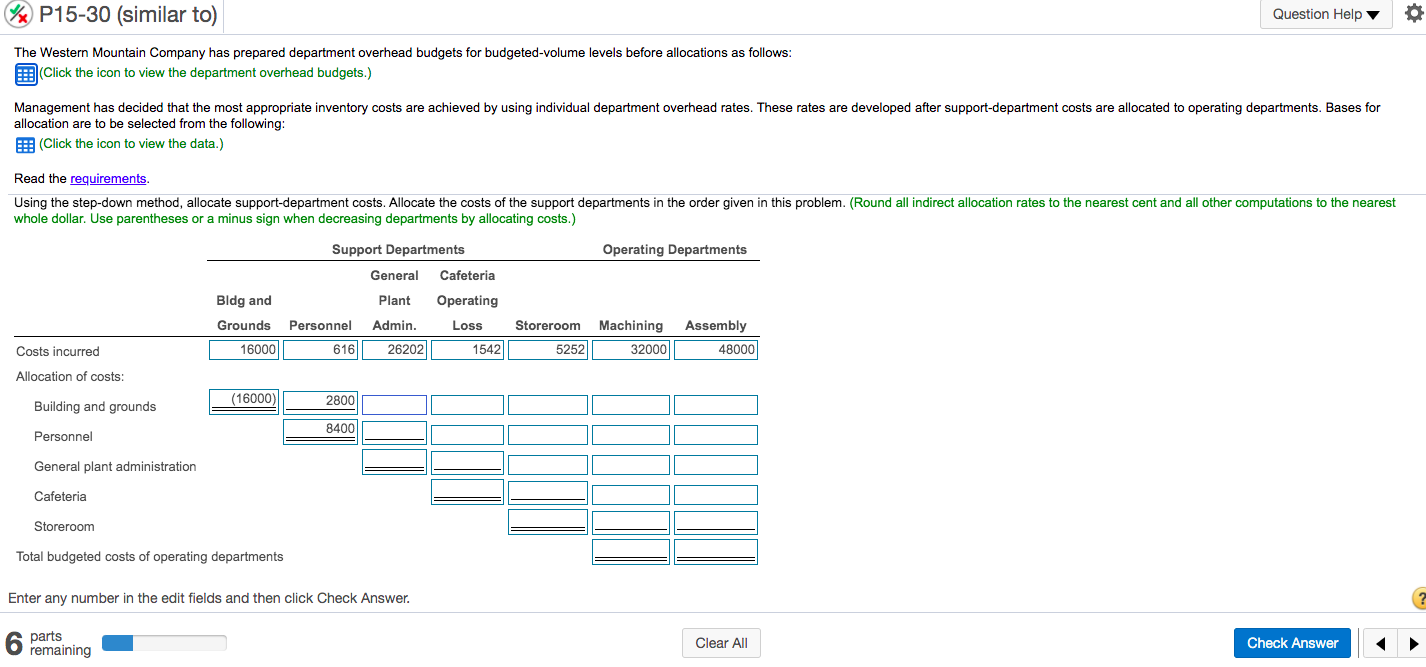Click Building and grounds row Cafeteria field
The height and width of the screenshot is (667, 1426).
(x=467, y=405)
